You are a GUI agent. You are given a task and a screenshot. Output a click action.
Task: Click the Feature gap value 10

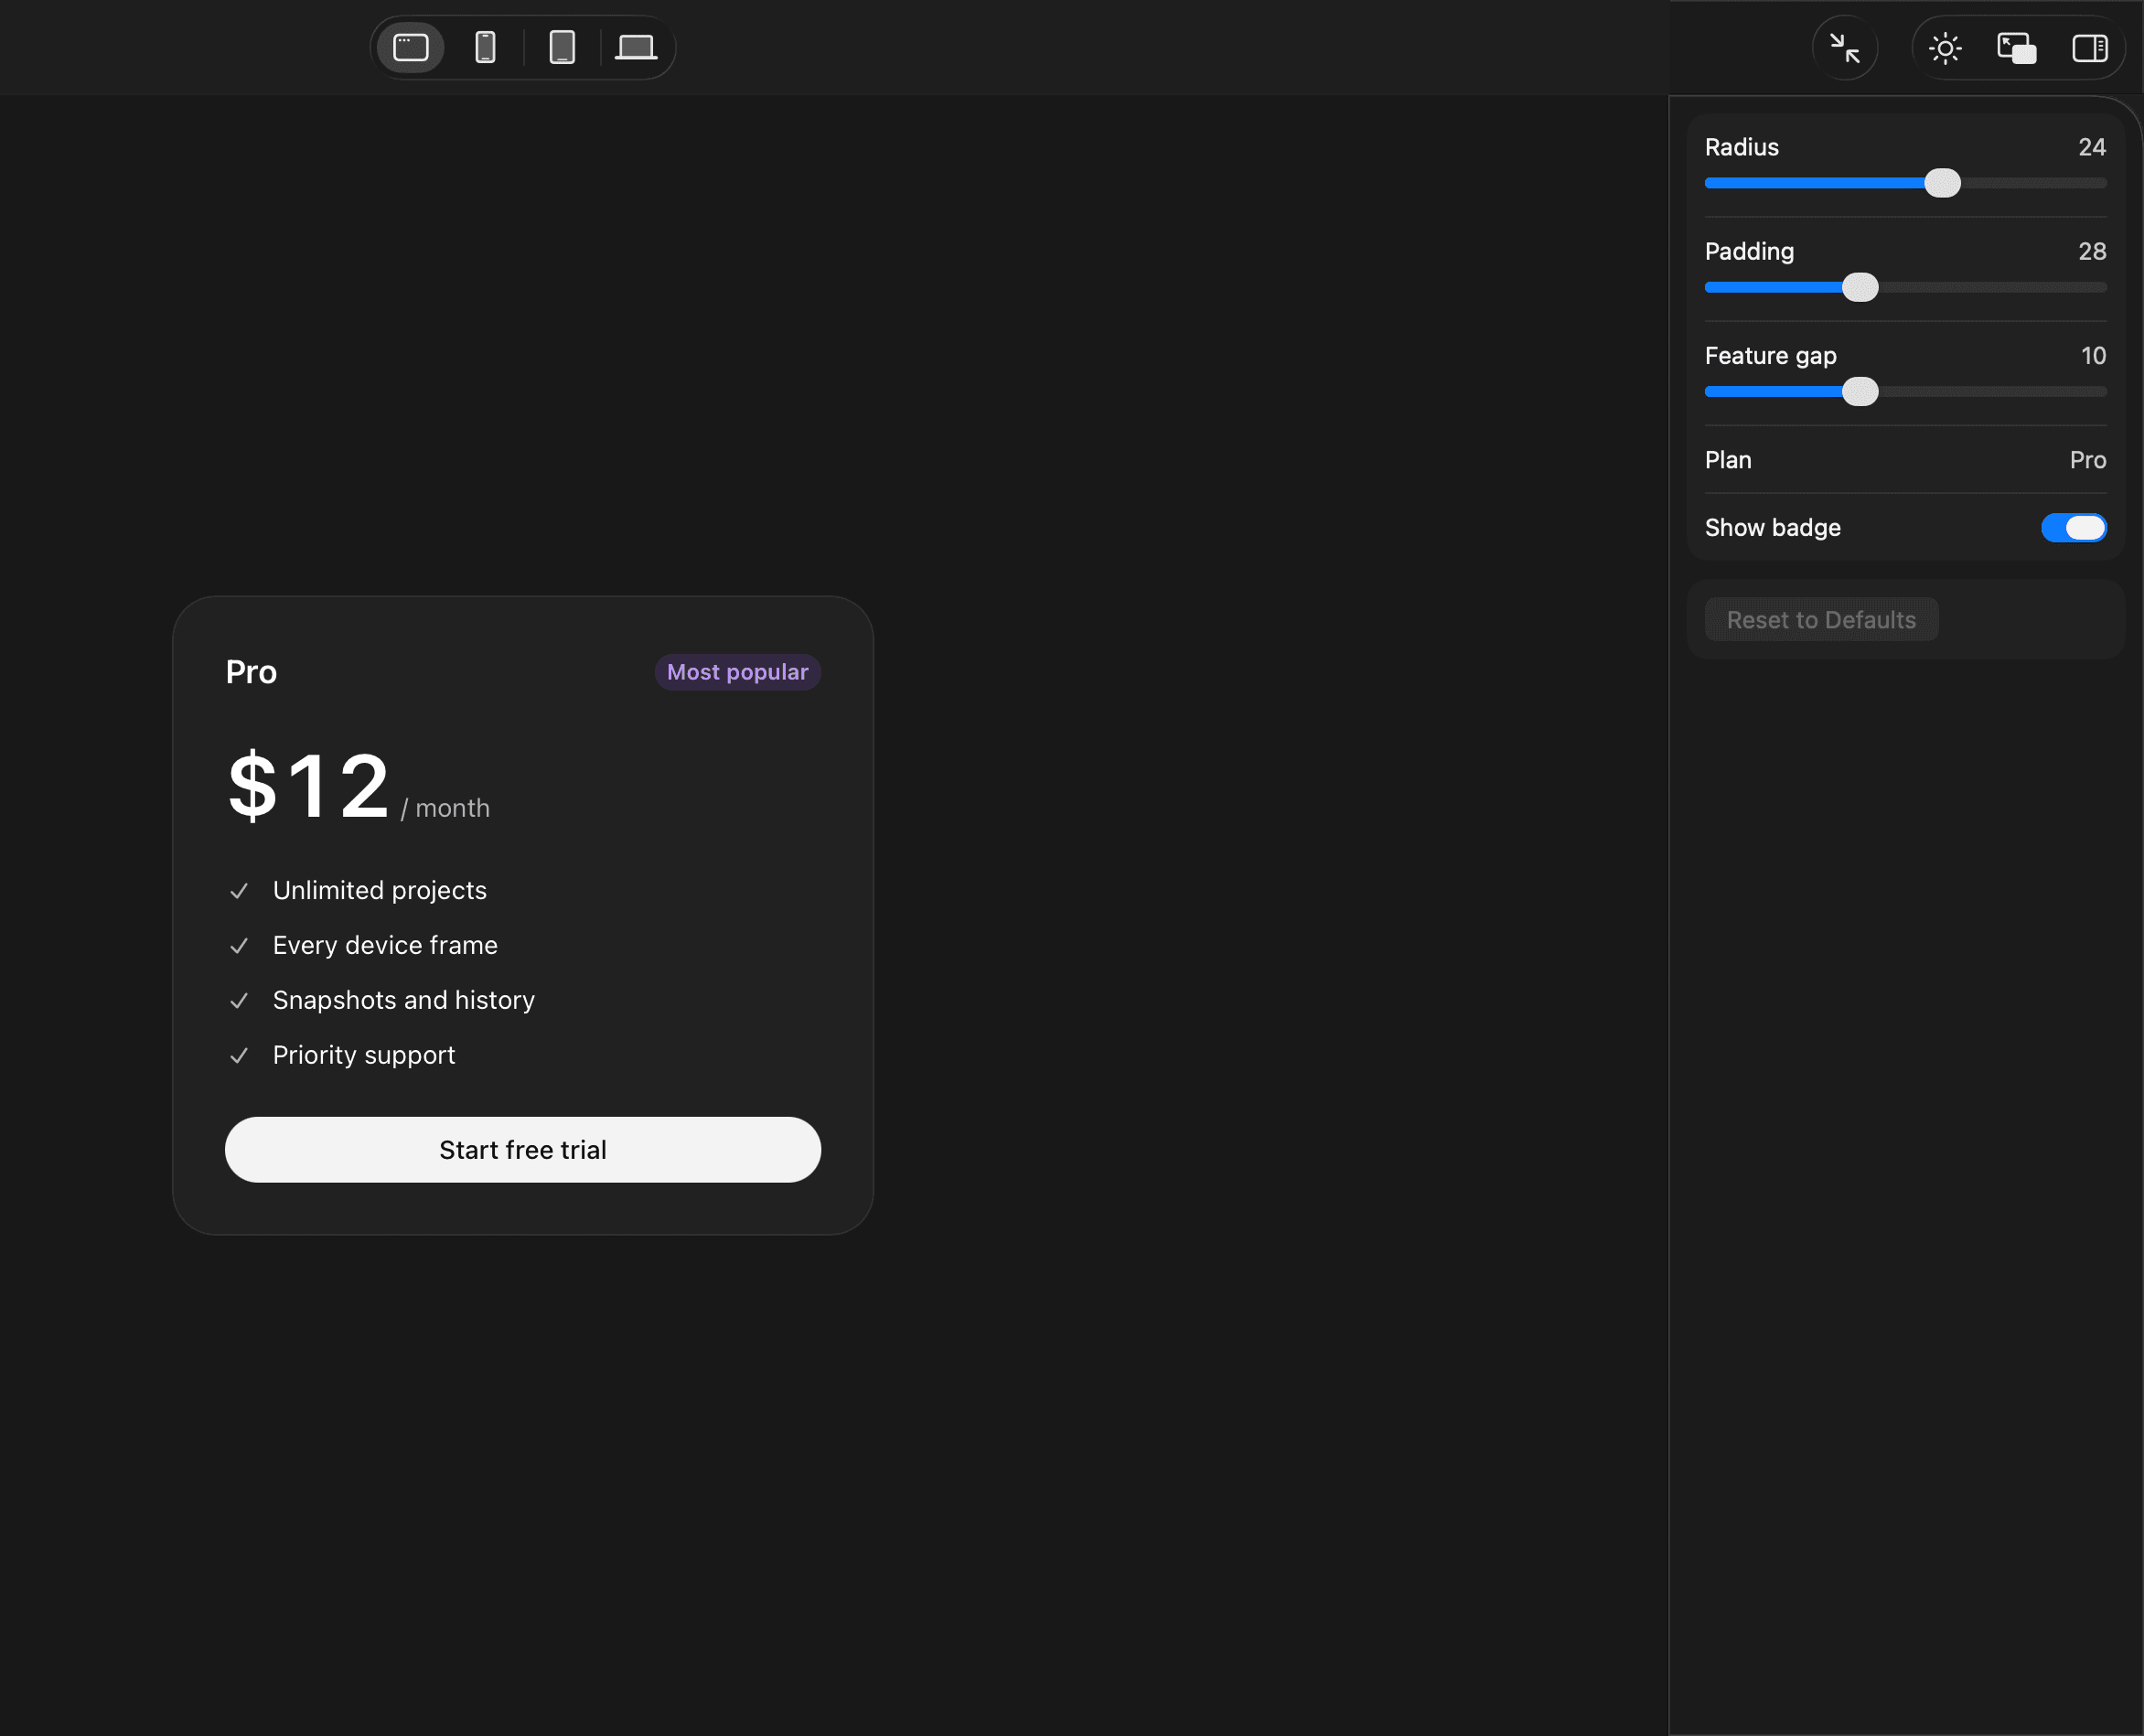point(2093,356)
